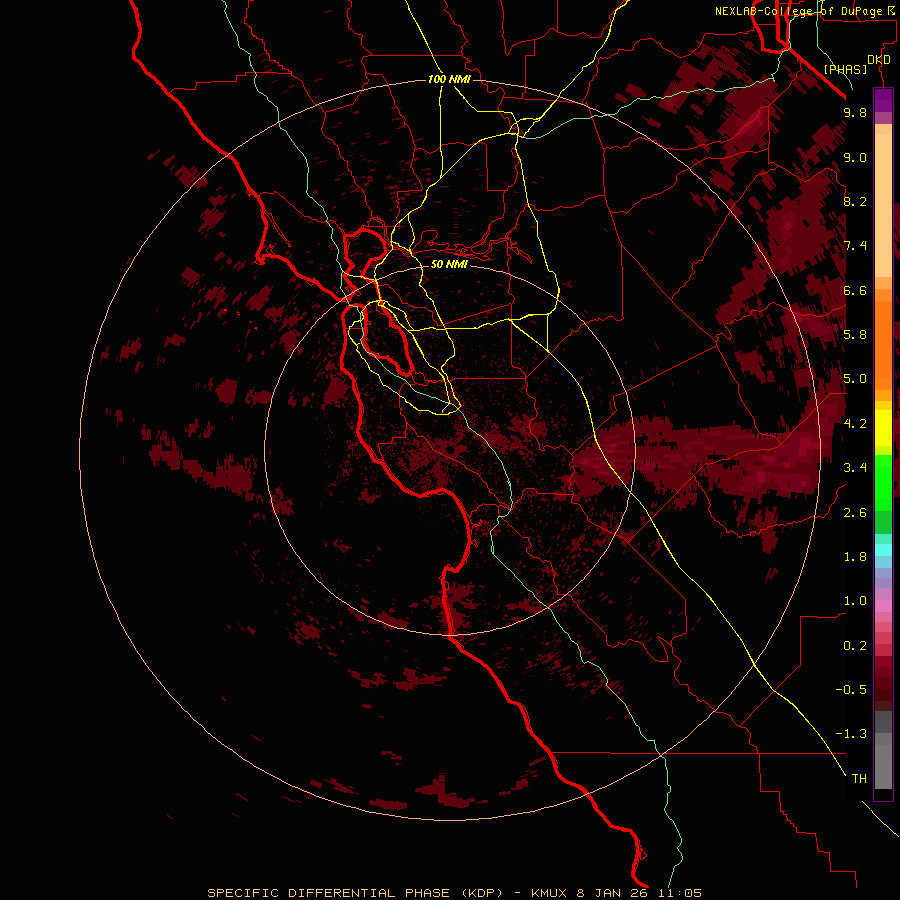
Task: Select the 0.2 value on the scale
Action: coord(855,646)
